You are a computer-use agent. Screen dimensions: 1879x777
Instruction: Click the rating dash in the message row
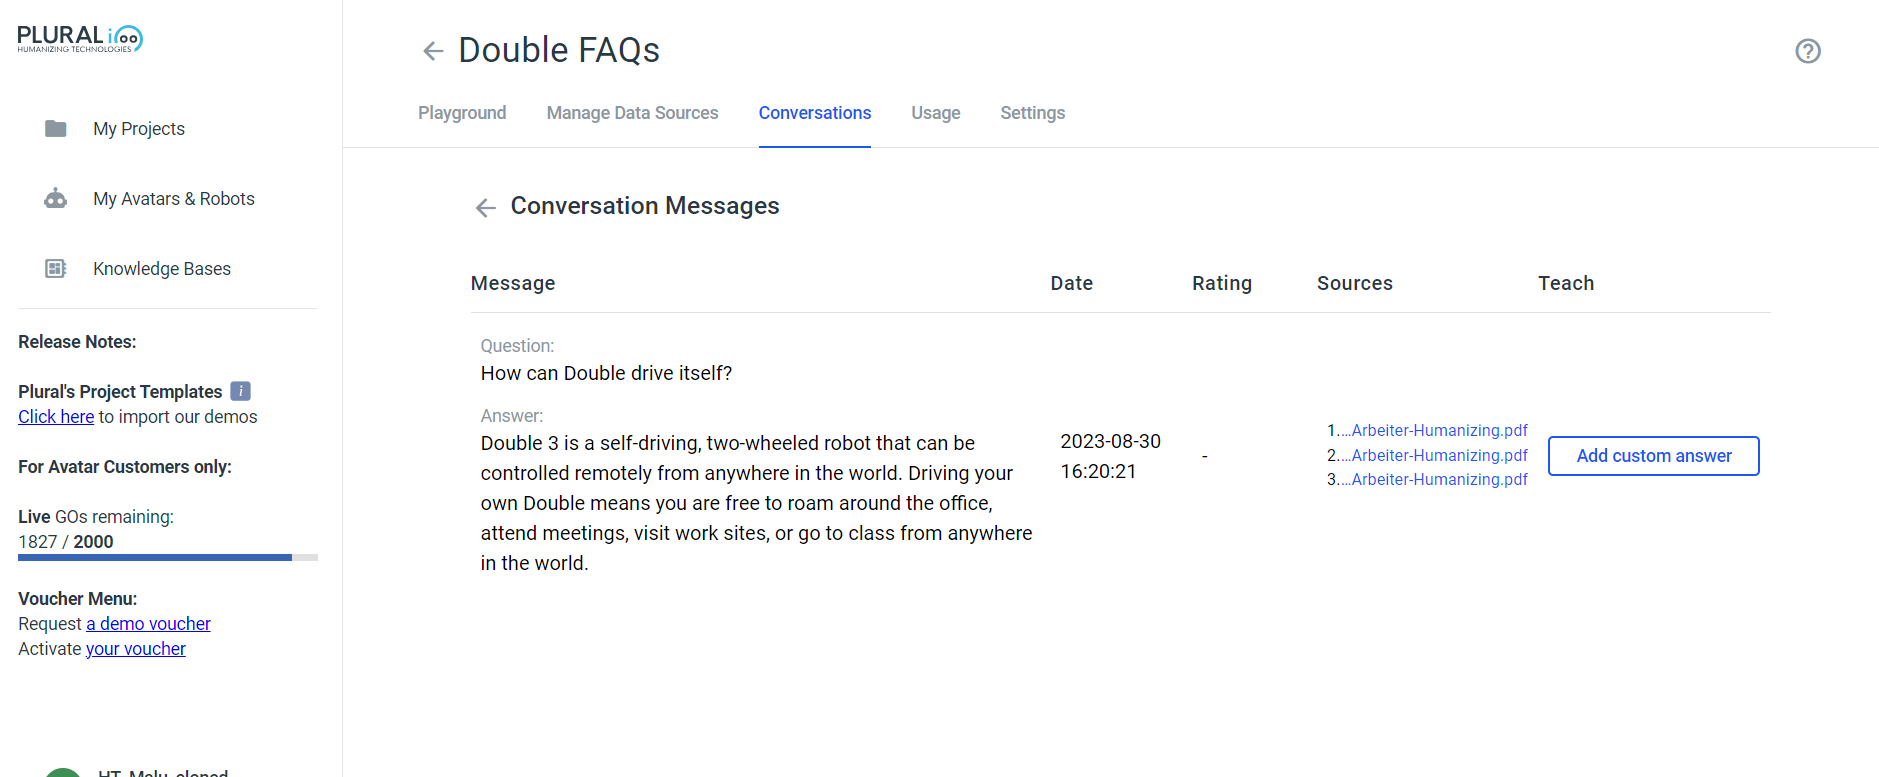pyautogui.click(x=1205, y=457)
